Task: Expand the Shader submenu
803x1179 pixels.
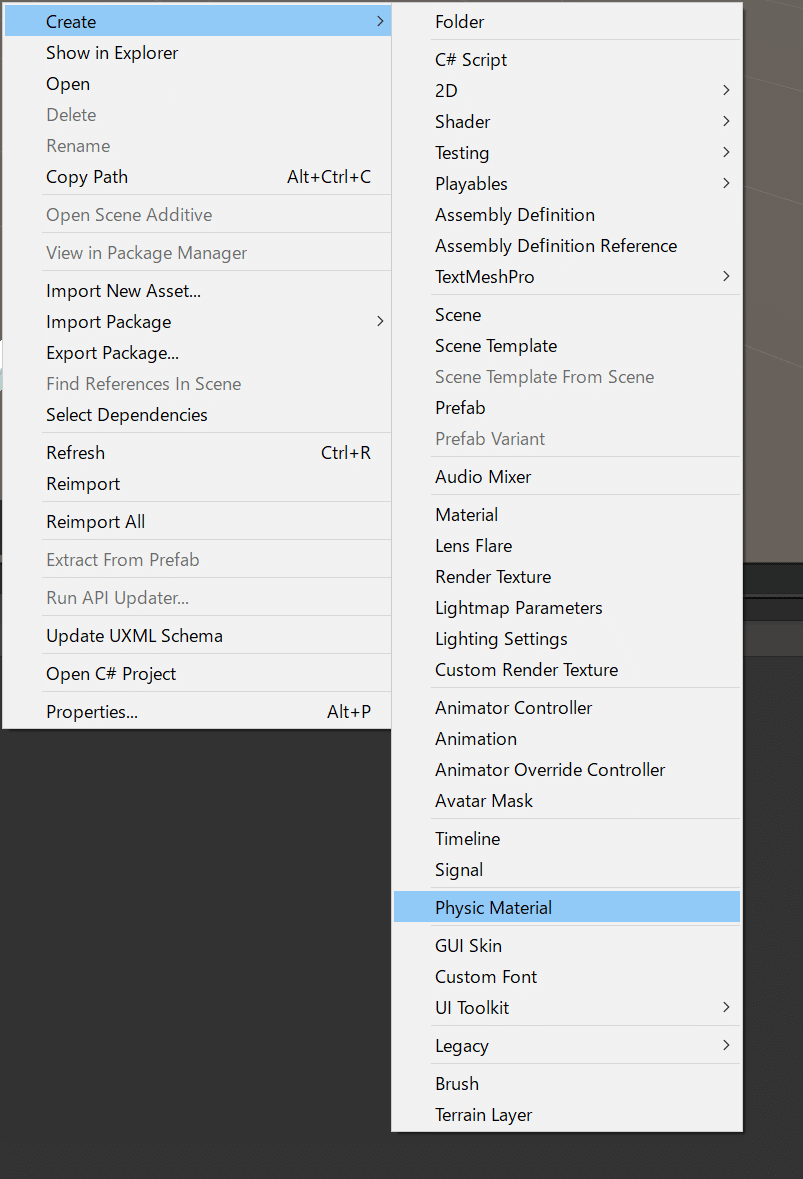Action: pos(567,121)
